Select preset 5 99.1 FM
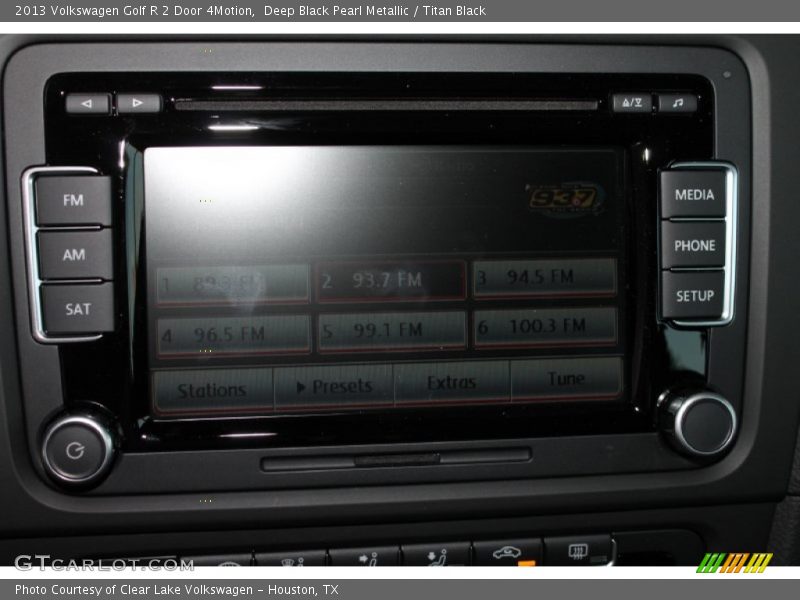The height and width of the screenshot is (600, 800). coord(391,331)
